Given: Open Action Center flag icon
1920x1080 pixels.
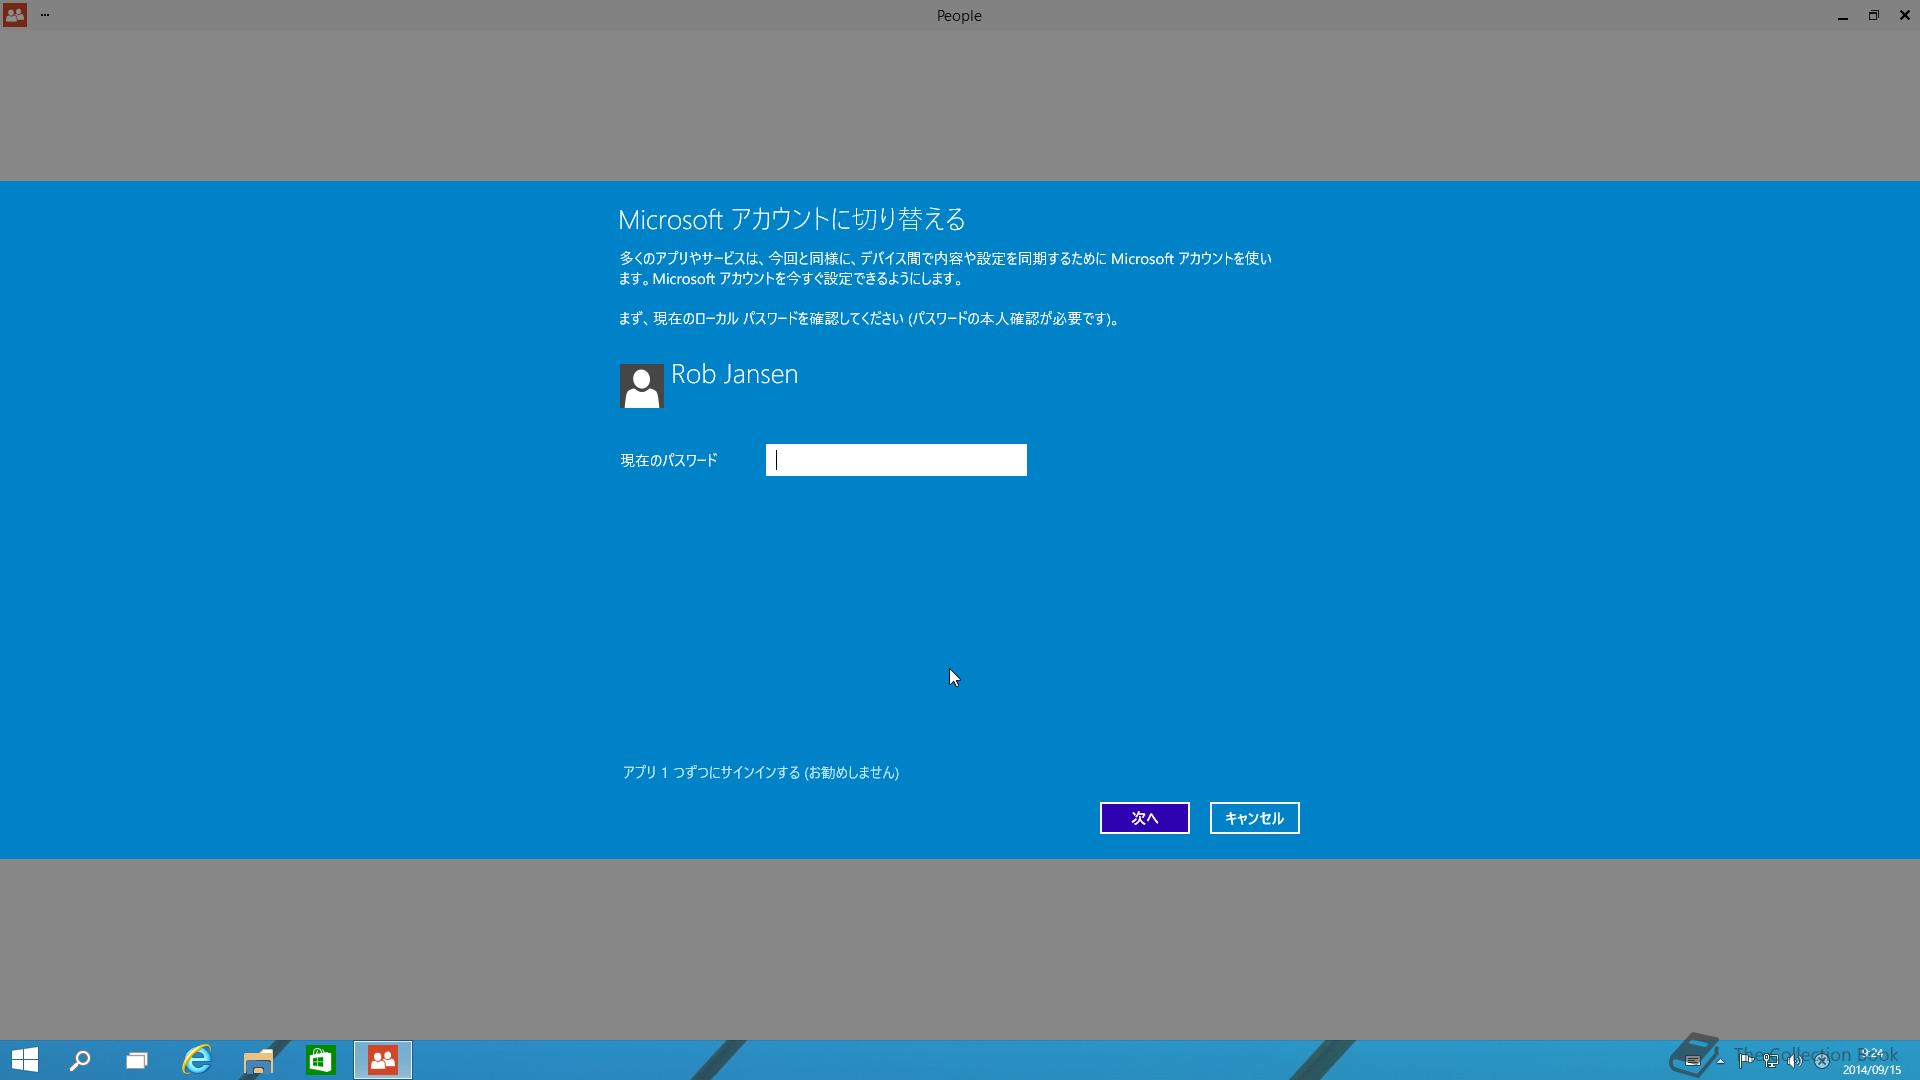Looking at the screenshot, I should pos(1745,1061).
